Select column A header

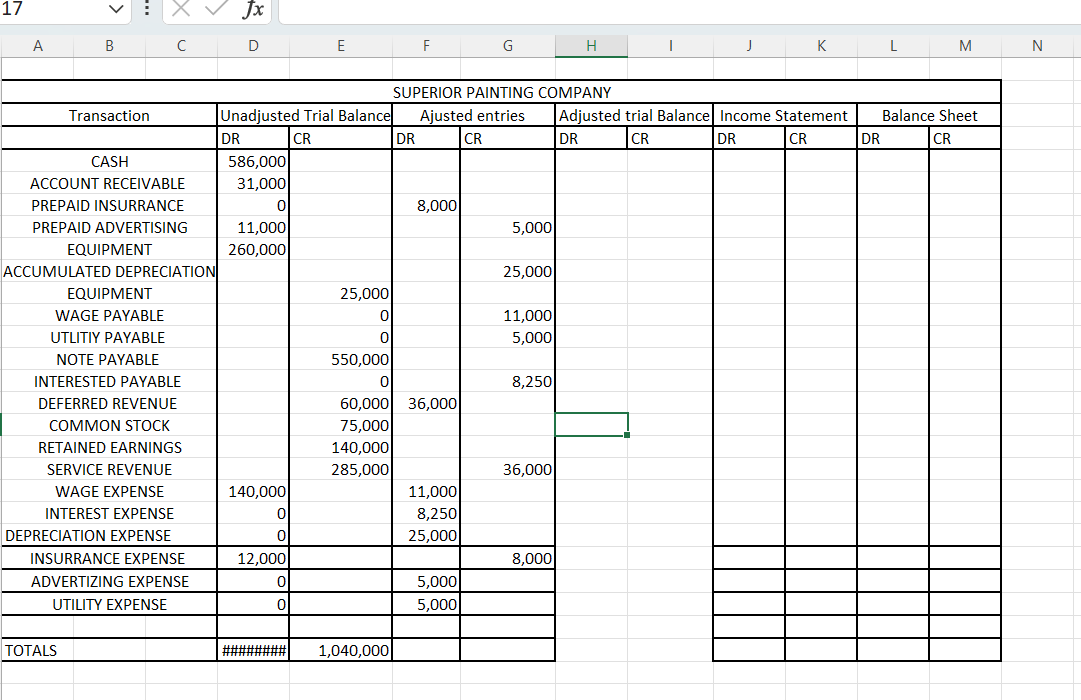[x=38, y=46]
